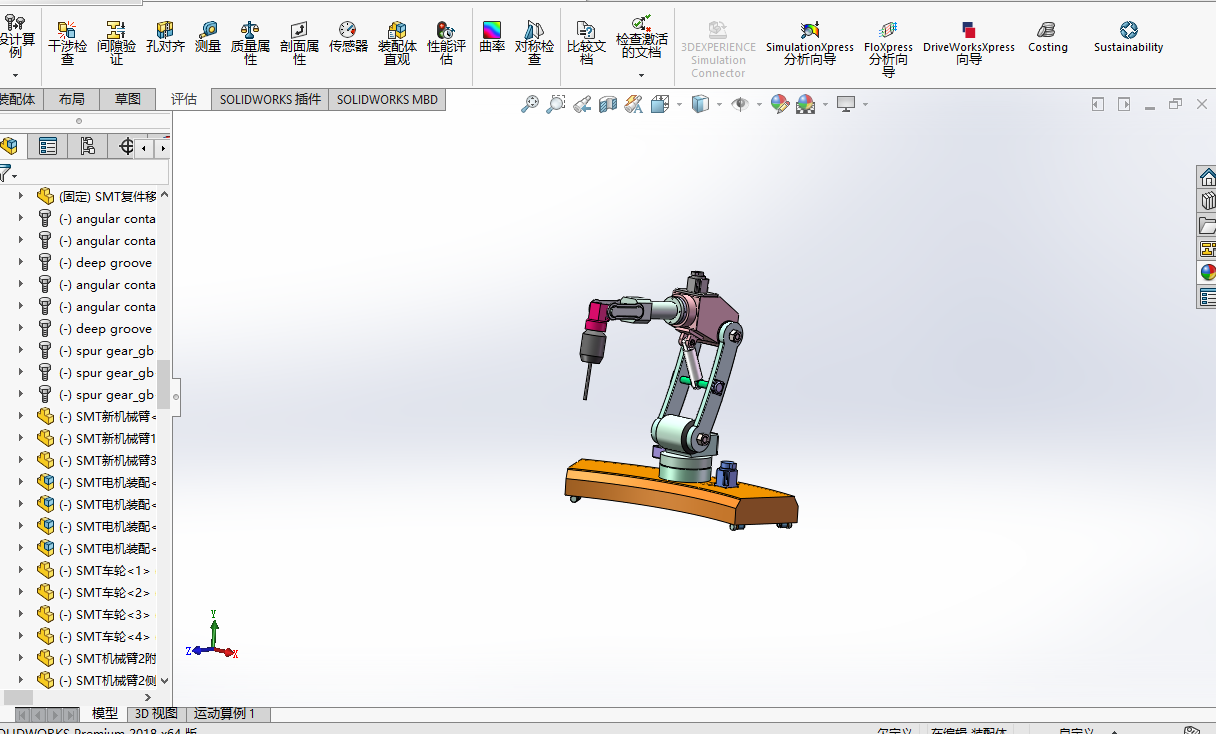The width and height of the screenshot is (1216, 734).
Task: Open Mass Properties (质量属性)
Action: 250,43
